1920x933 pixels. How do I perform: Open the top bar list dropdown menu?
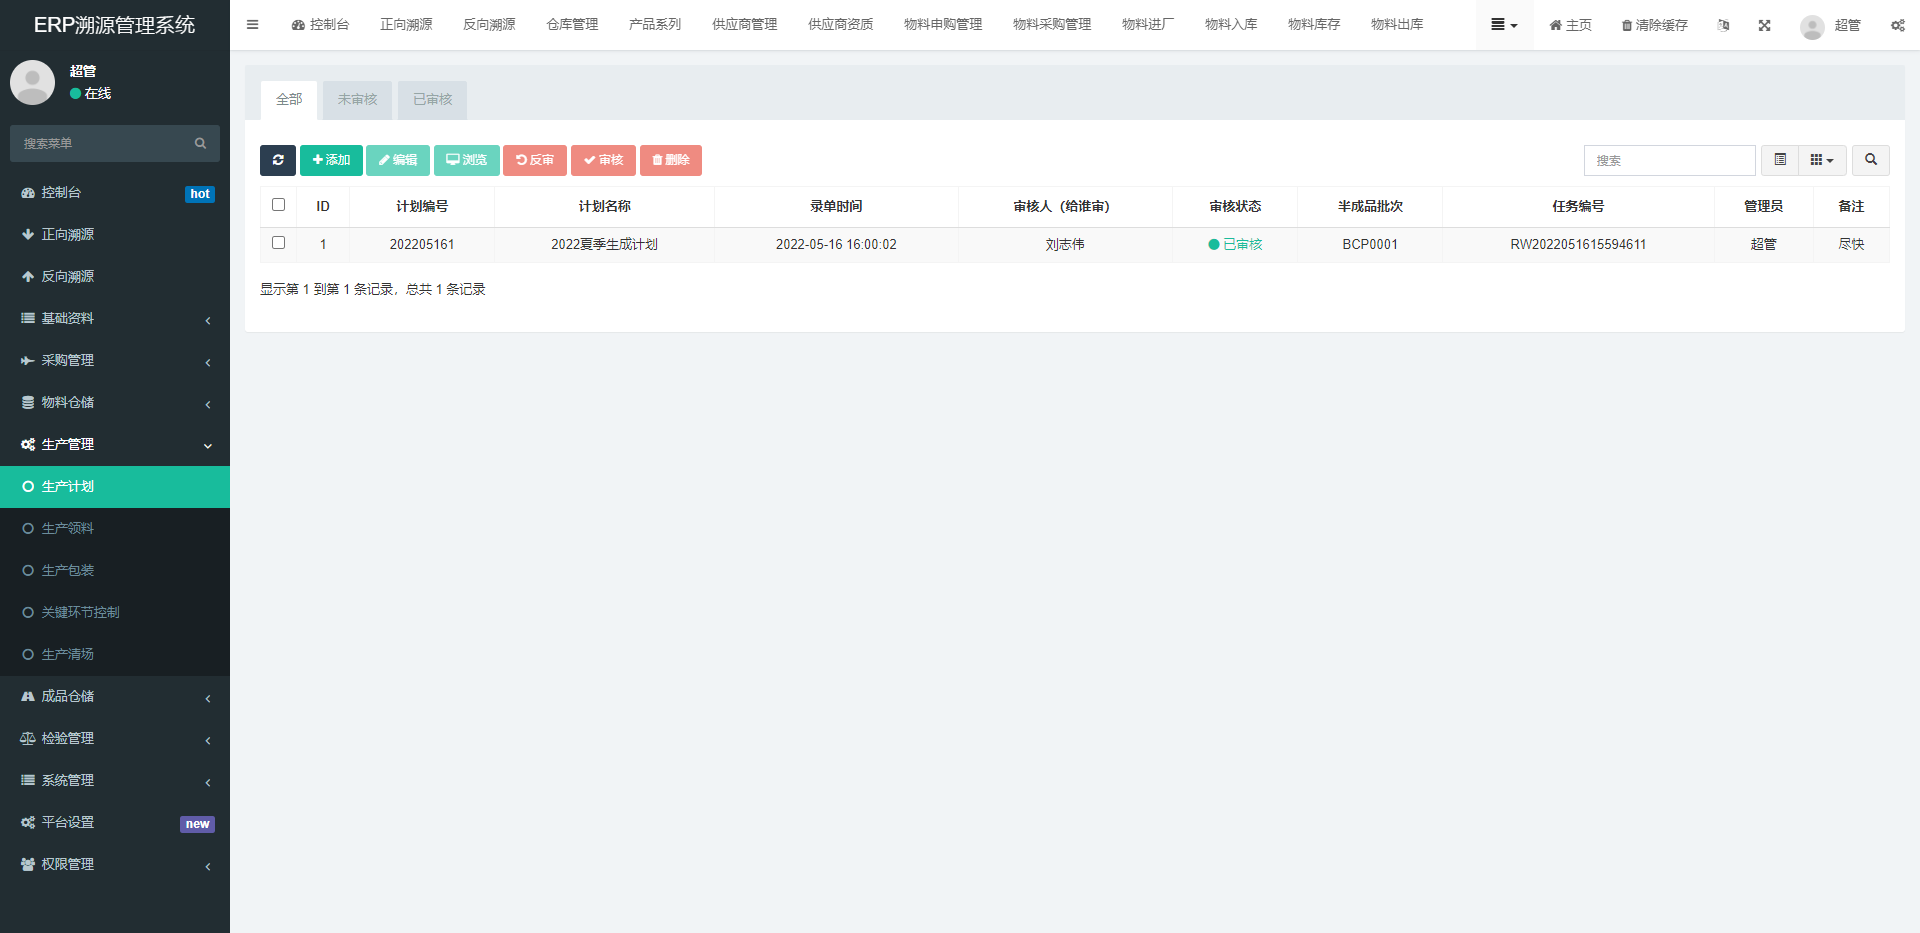coord(1504,25)
